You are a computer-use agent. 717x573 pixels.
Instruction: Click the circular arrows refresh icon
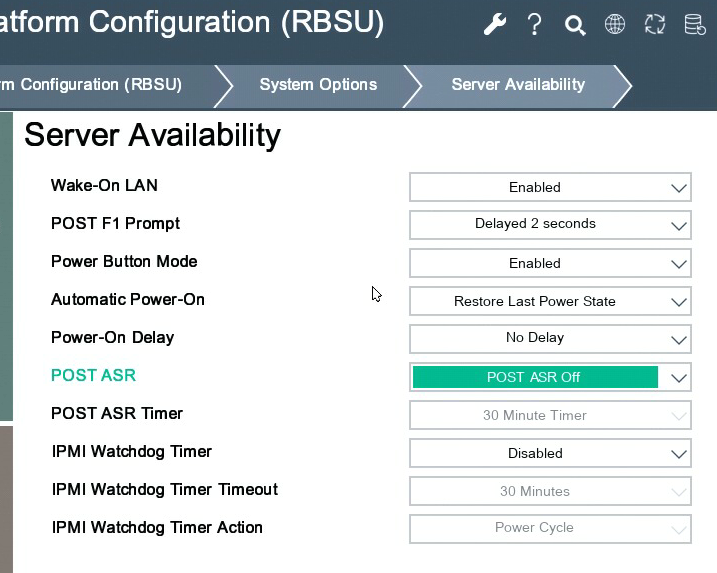[655, 25]
